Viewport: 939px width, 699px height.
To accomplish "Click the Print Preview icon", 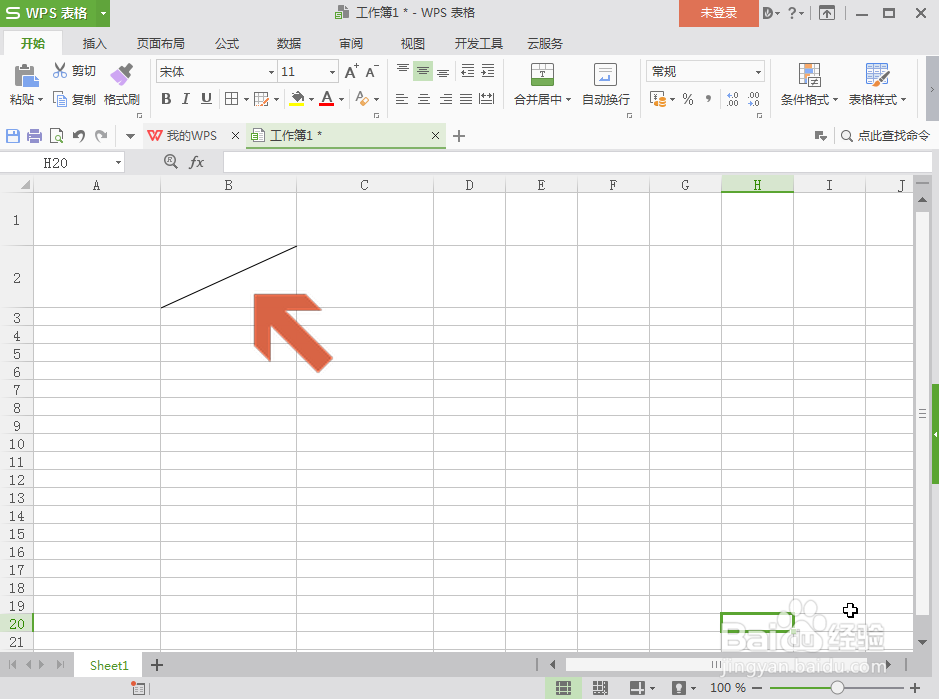I will [x=56, y=136].
